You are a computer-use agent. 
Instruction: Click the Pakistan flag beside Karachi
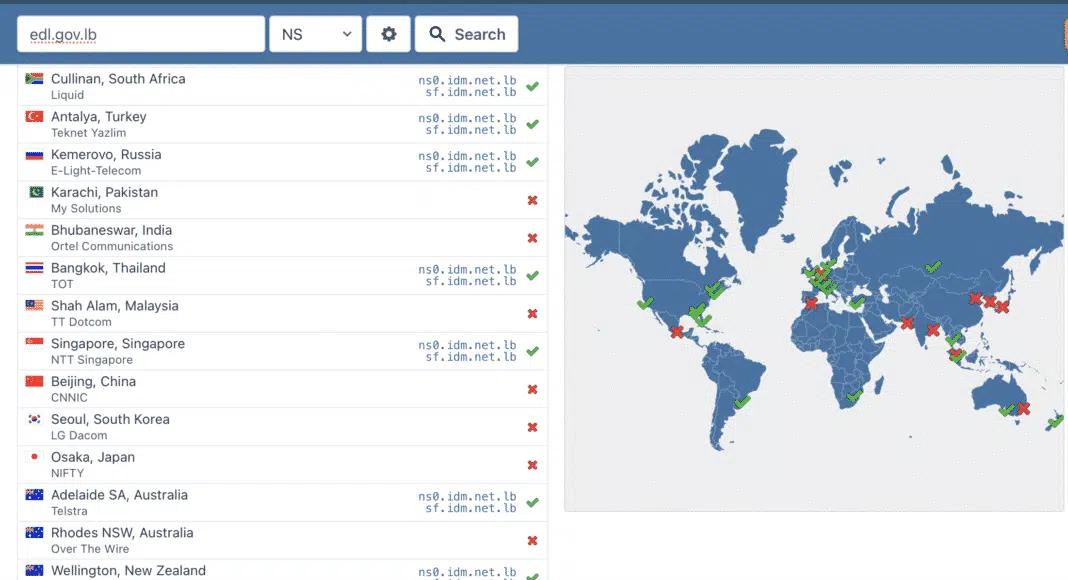coord(34,192)
